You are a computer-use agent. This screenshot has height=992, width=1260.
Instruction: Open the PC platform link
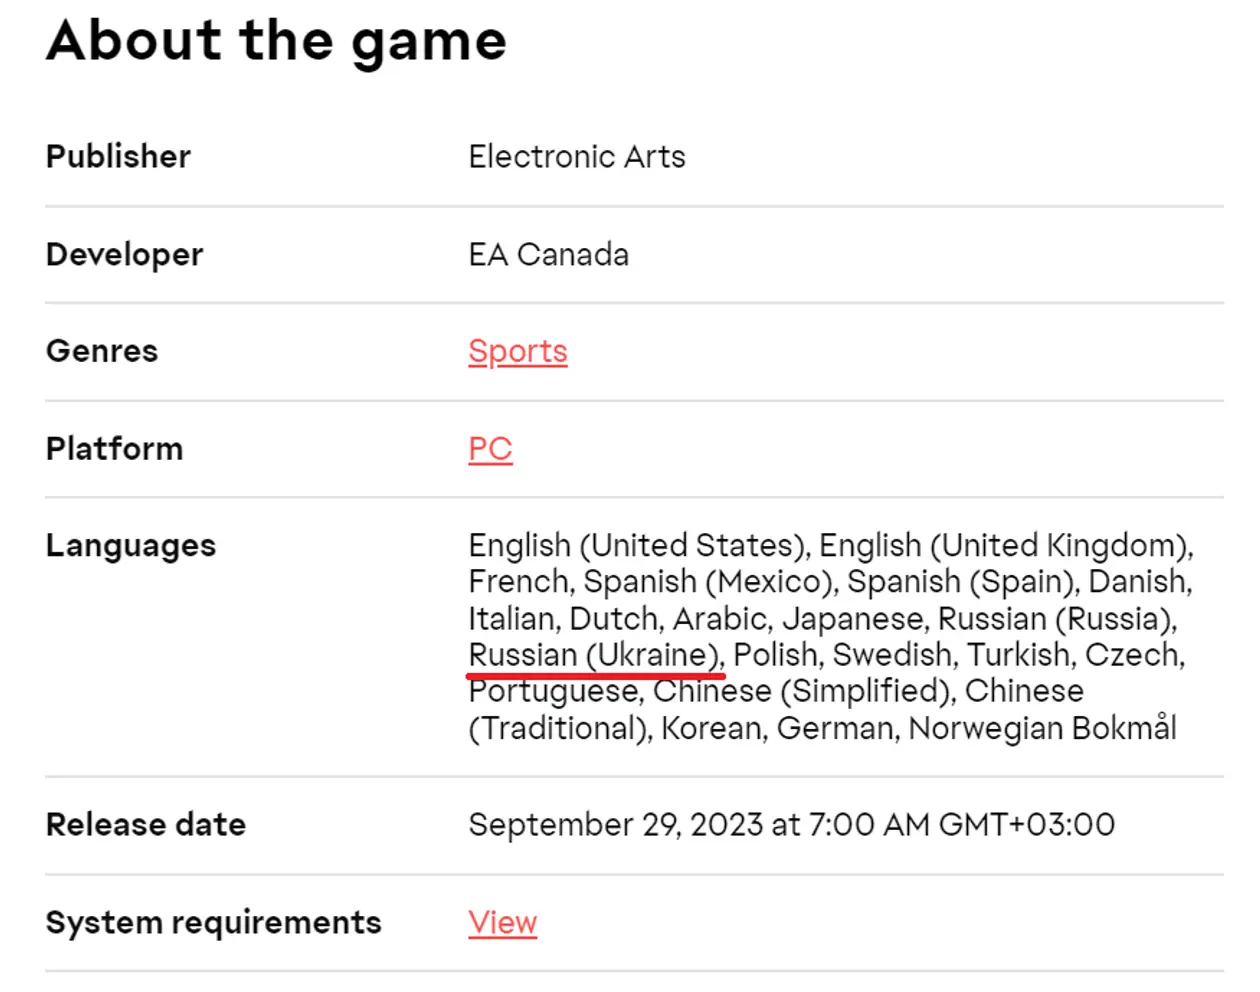pyautogui.click(x=490, y=449)
